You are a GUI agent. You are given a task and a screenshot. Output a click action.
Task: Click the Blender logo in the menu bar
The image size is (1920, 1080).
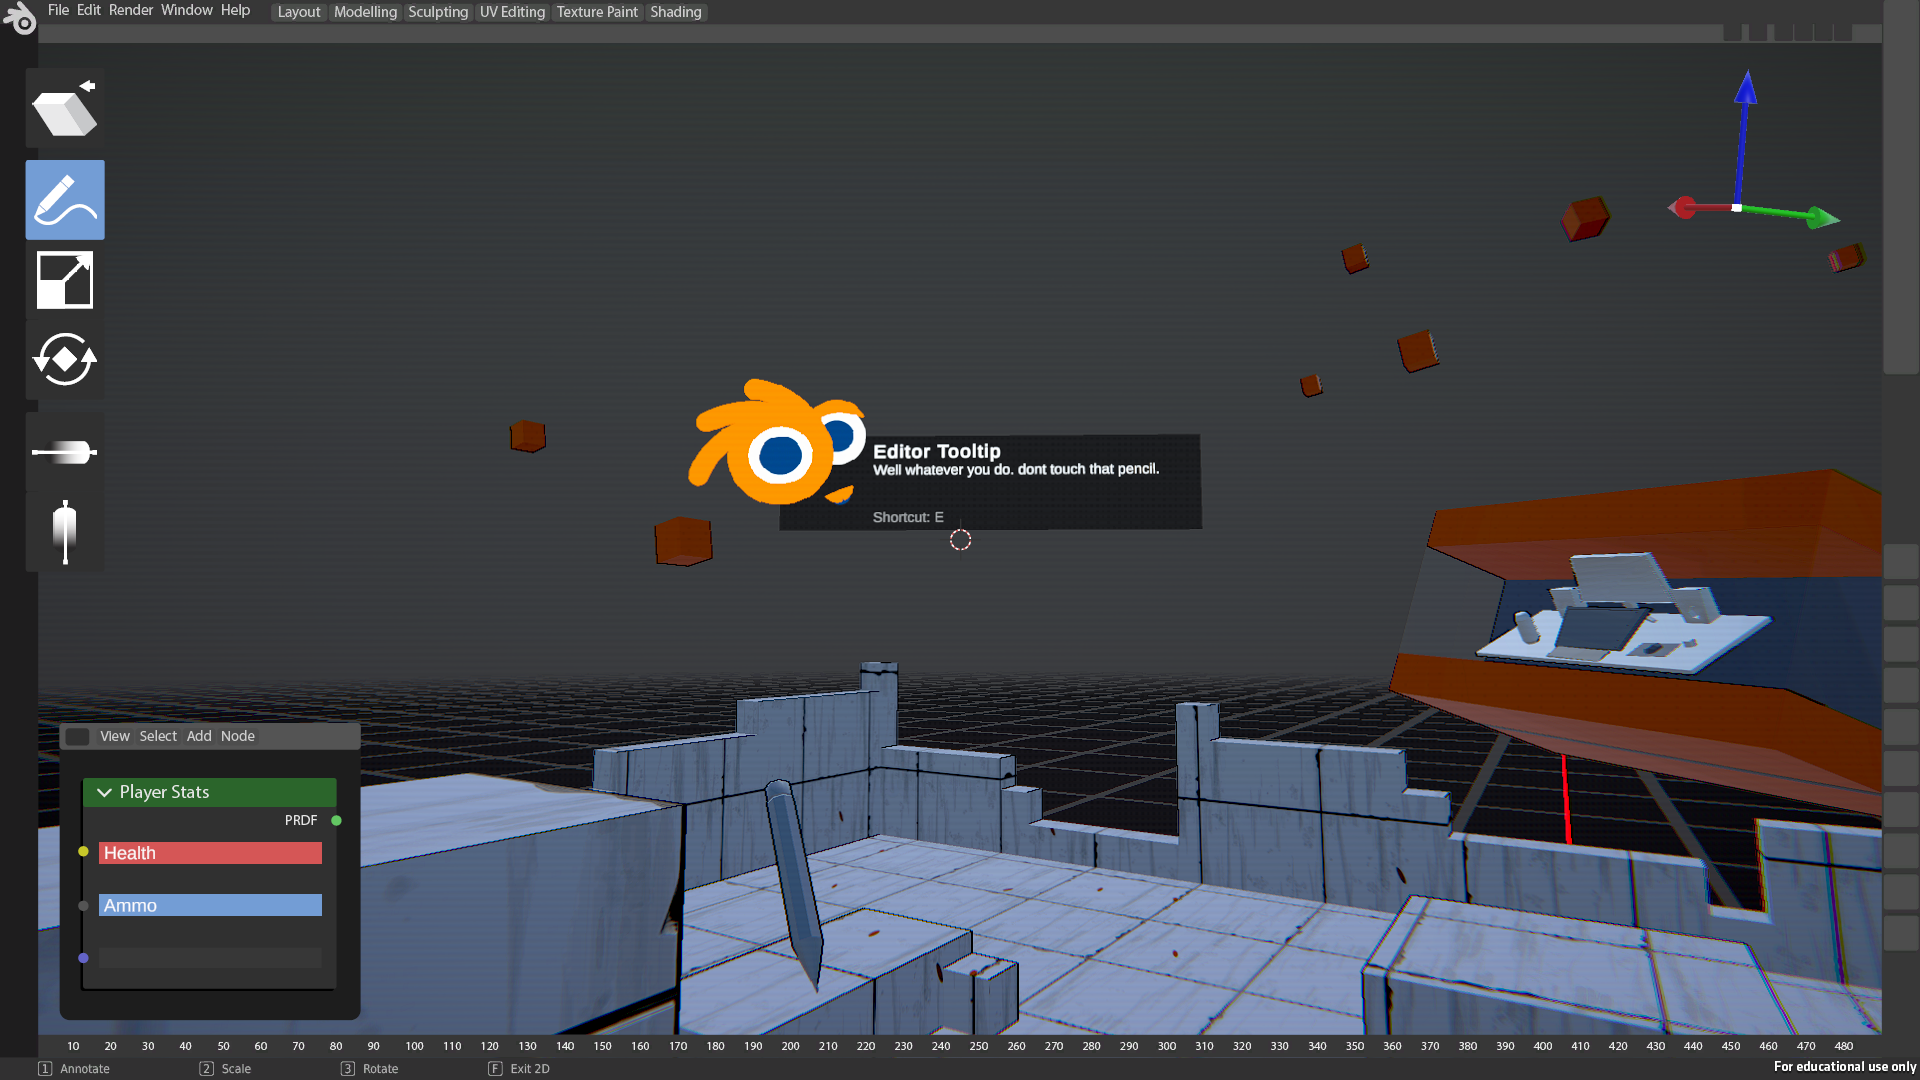pyautogui.click(x=19, y=17)
